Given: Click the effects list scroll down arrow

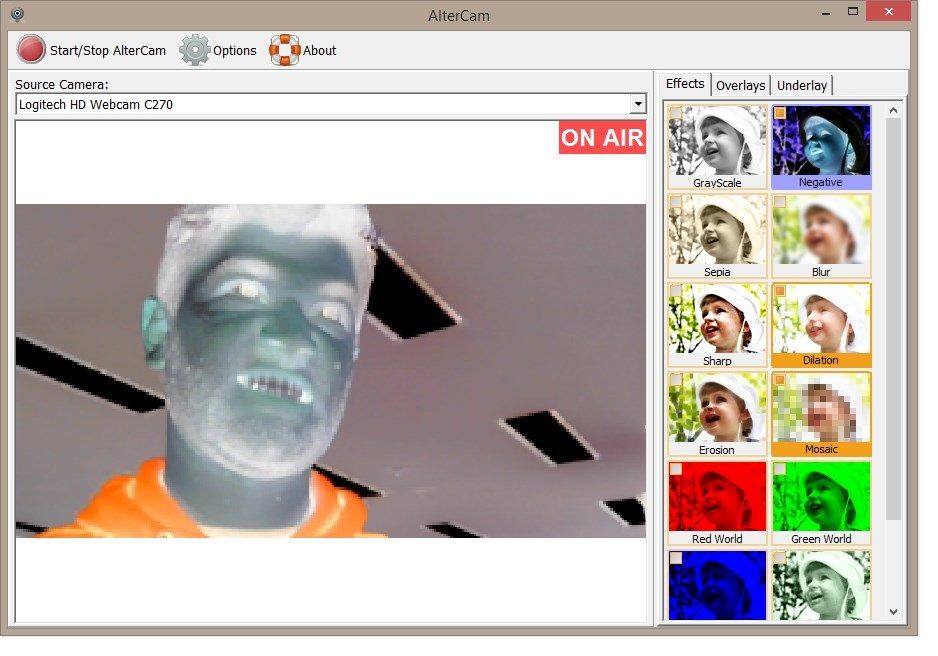Looking at the screenshot, I should tap(893, 612).
